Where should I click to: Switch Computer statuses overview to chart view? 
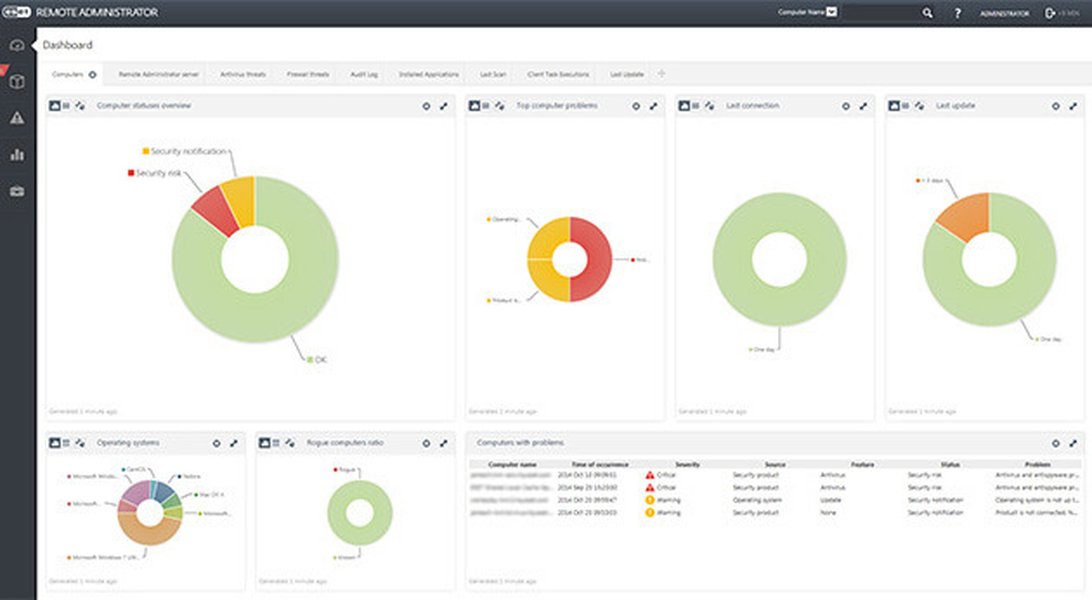pos(54,106)
